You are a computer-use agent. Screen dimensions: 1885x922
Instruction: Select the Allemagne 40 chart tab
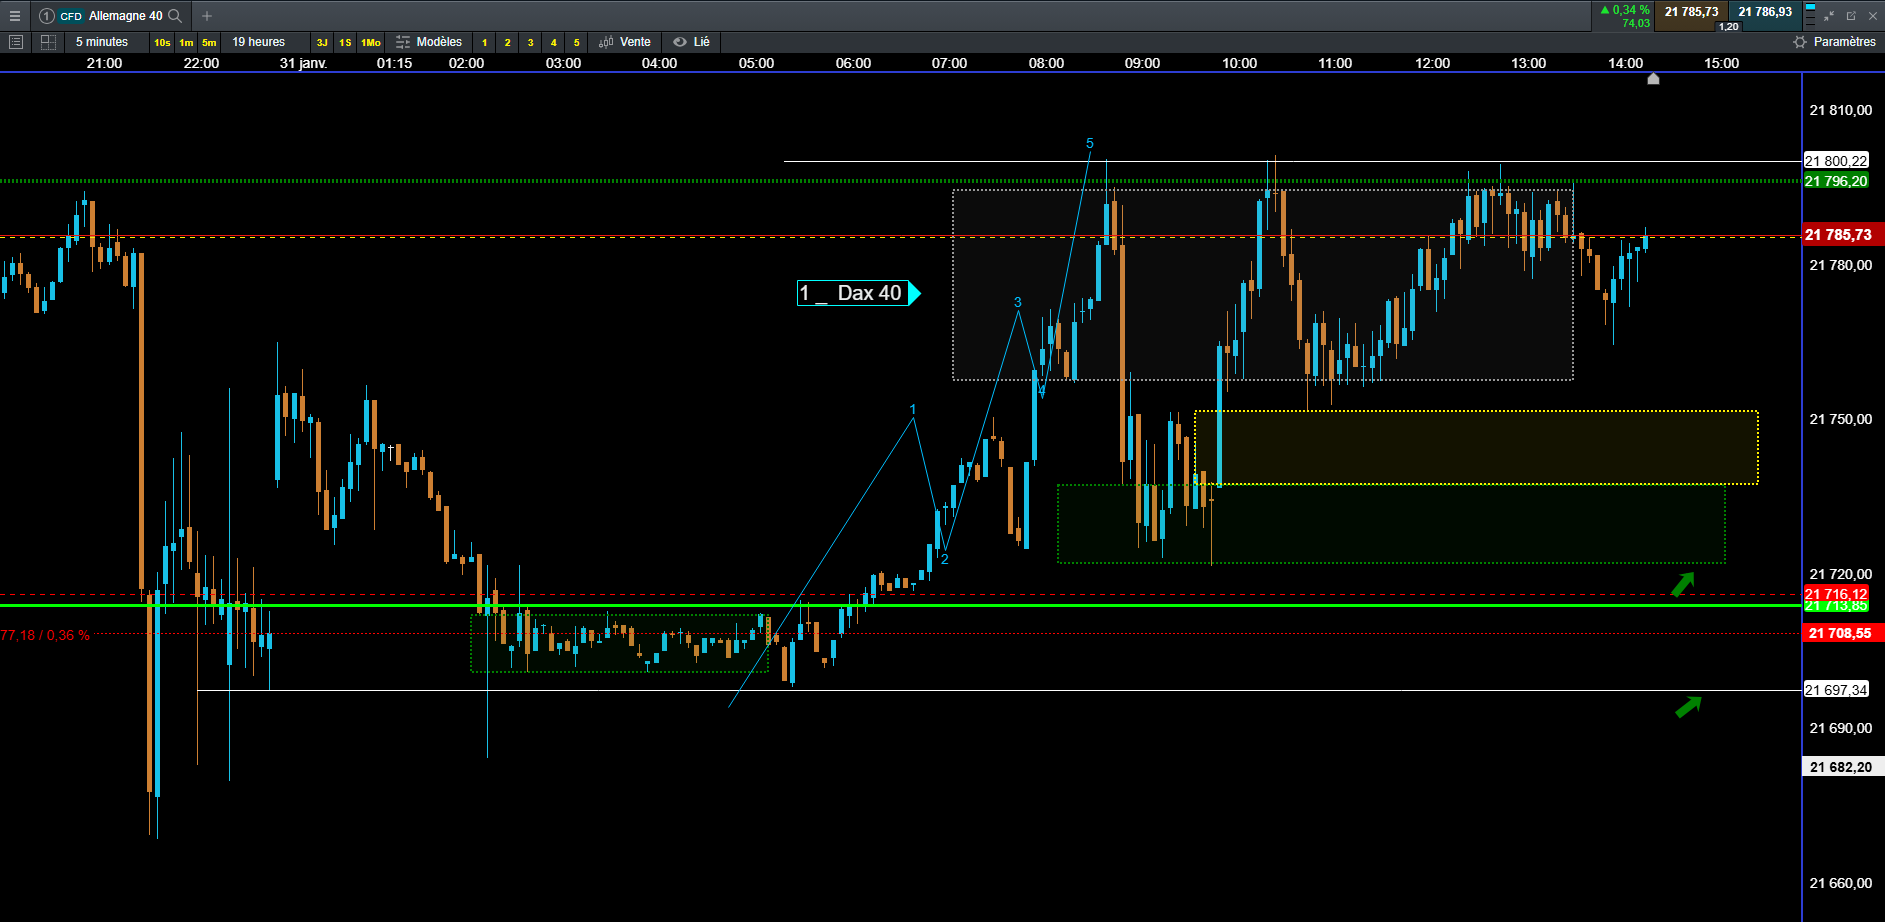125,16
